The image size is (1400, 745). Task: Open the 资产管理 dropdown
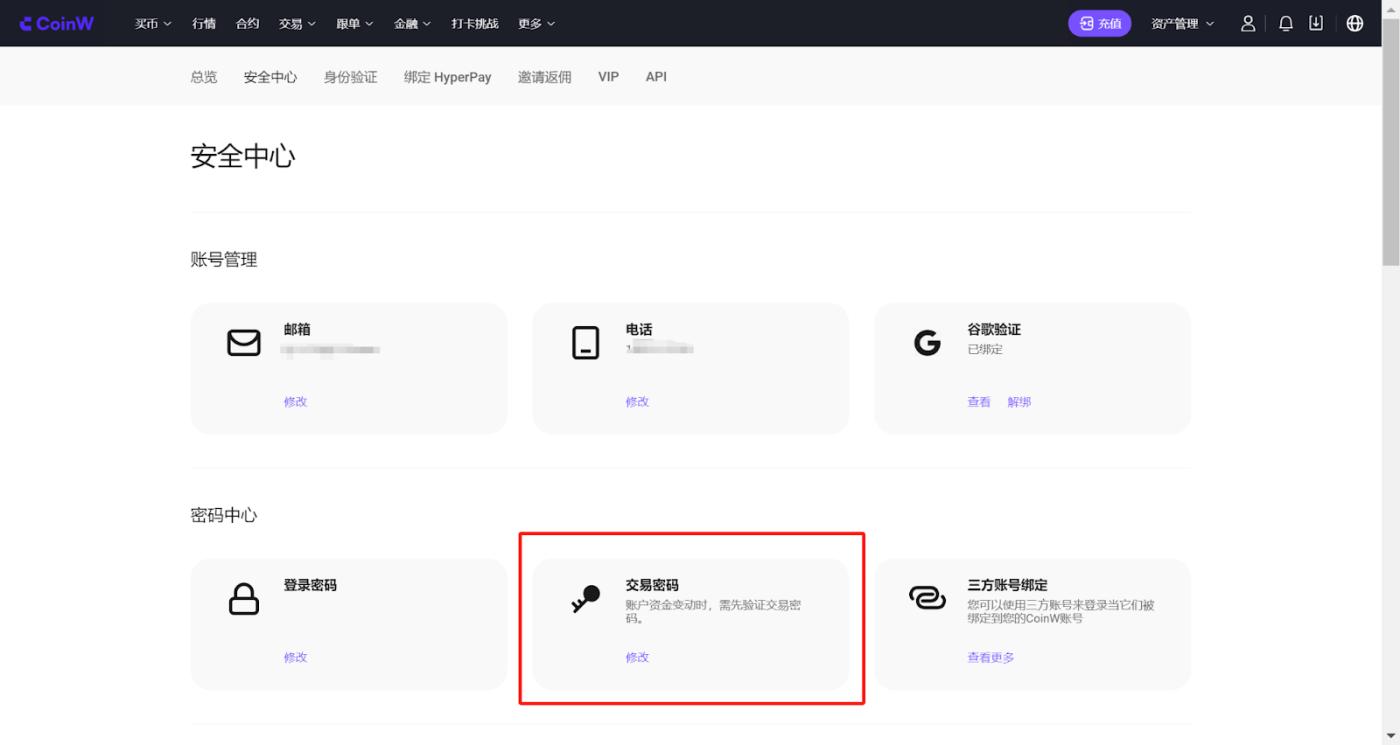click(x=1182, y=23)
